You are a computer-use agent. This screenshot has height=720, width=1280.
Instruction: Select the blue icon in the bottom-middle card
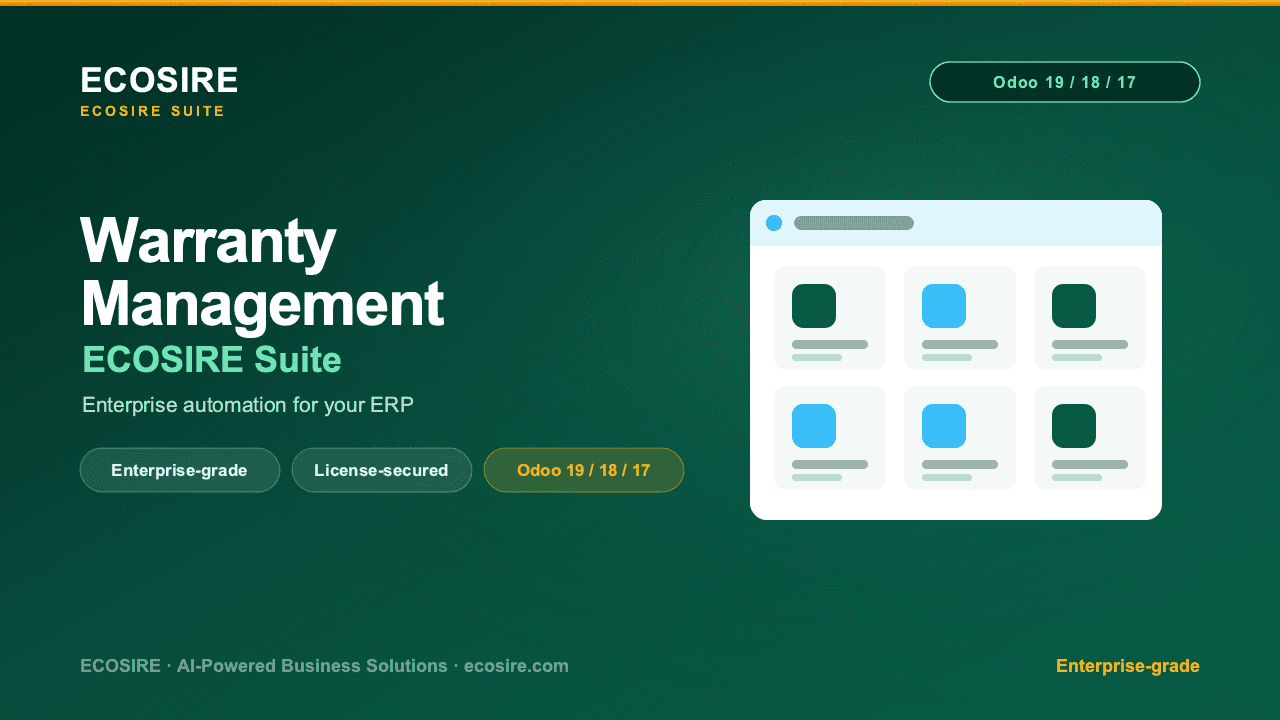pos(944,426)
